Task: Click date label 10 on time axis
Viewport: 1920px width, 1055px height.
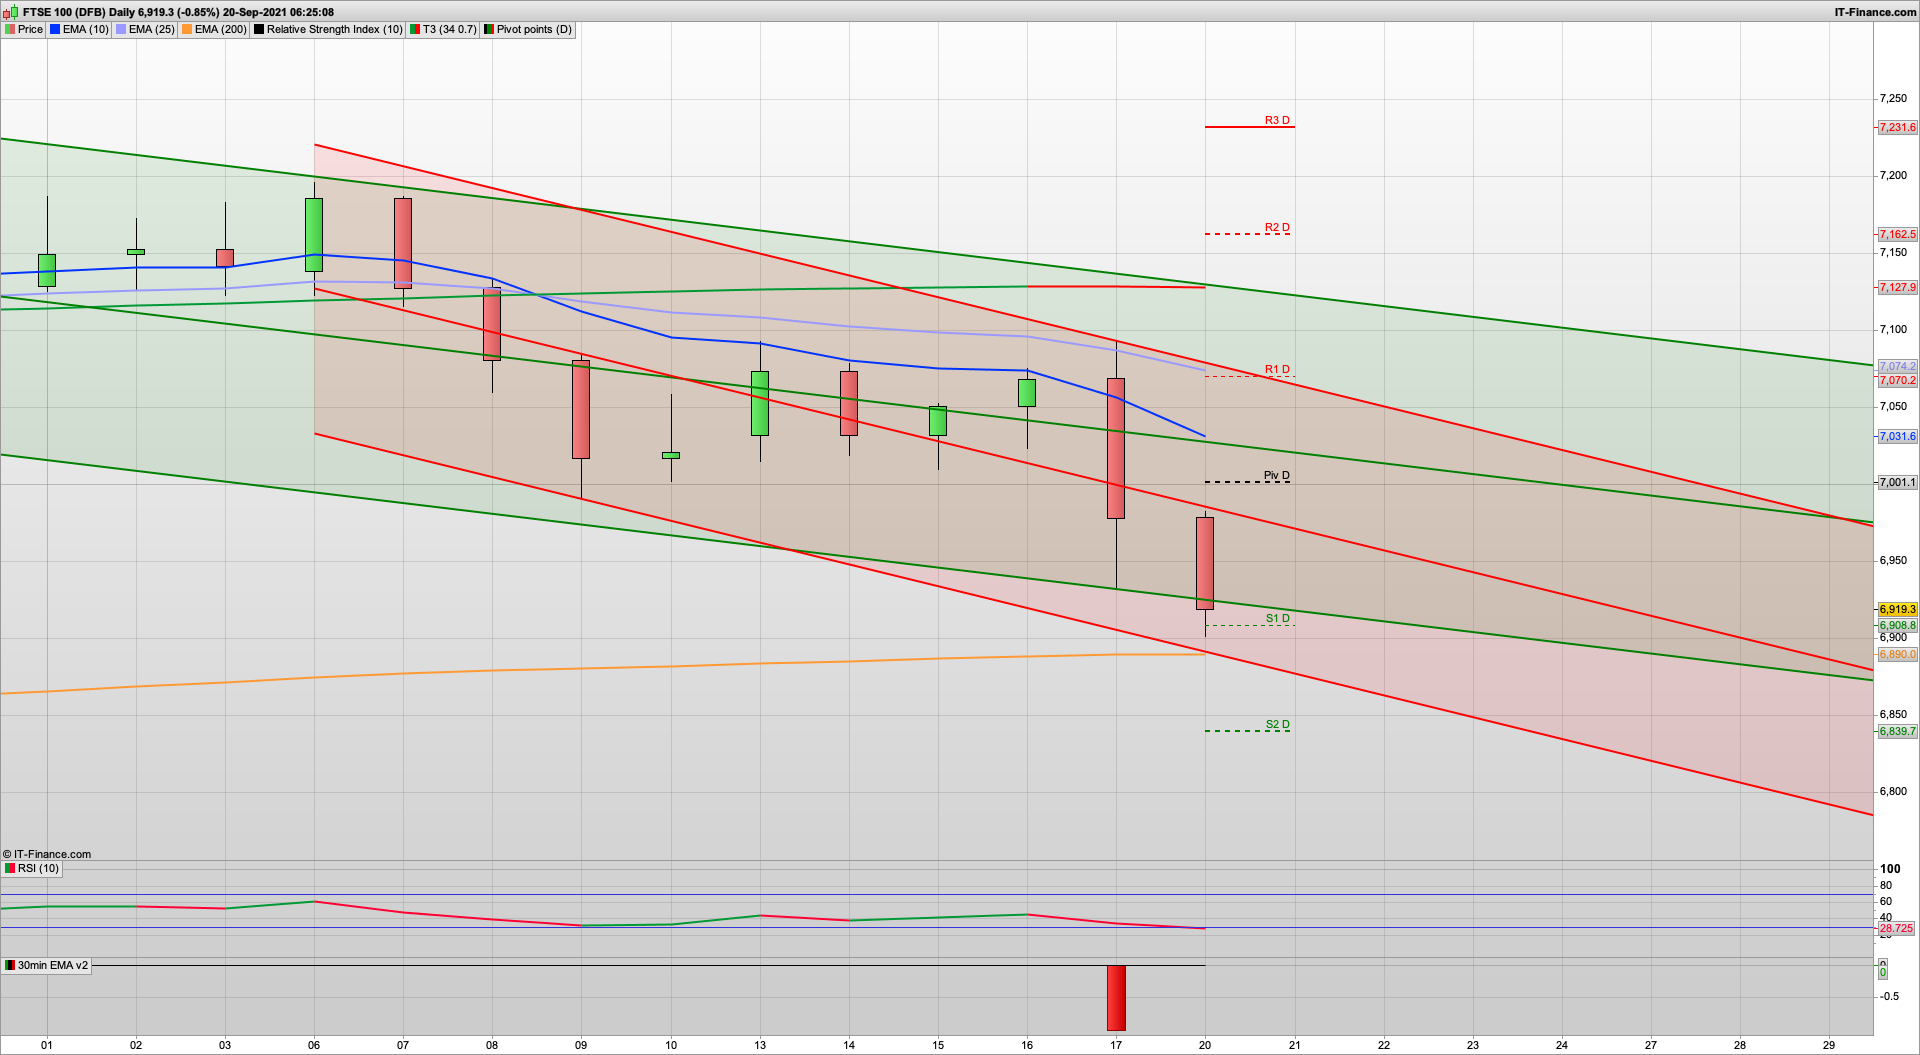Action: tap(671, 1046)
